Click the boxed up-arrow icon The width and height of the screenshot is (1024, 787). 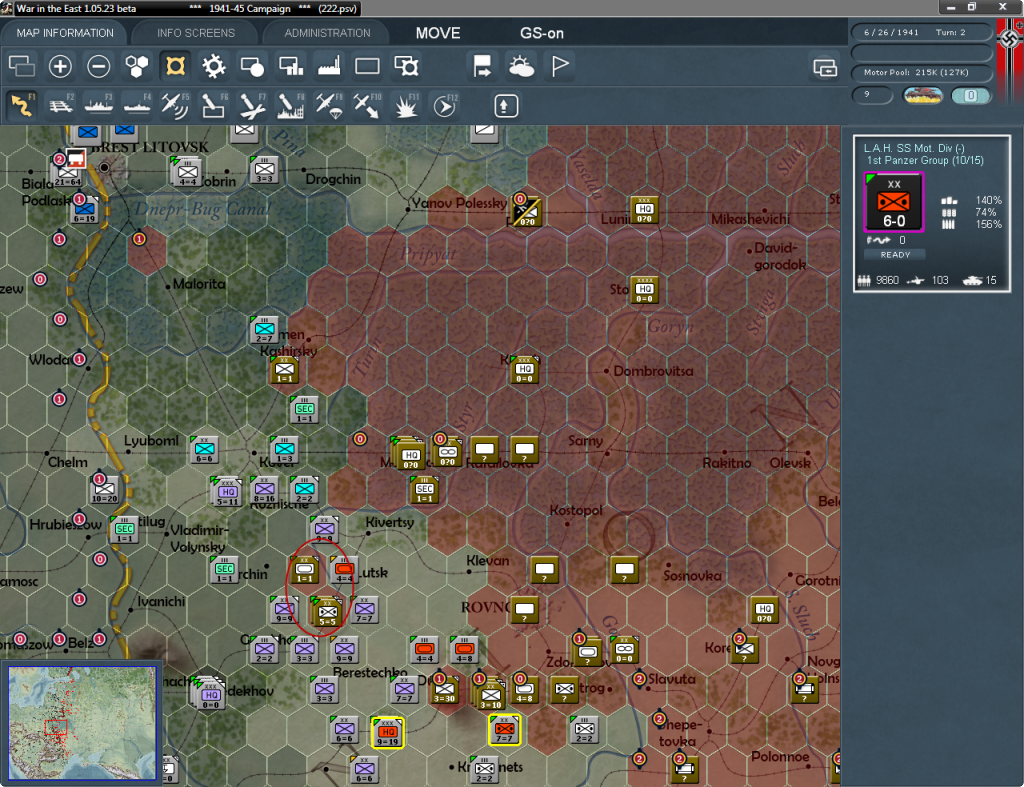[x=505, y=106]
